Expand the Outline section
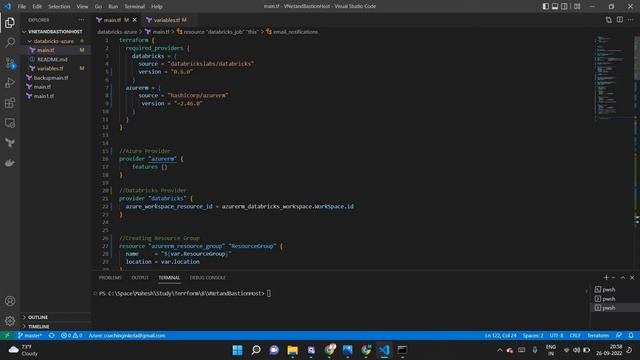This screenshot has width=640, height=360. [56, 317]
